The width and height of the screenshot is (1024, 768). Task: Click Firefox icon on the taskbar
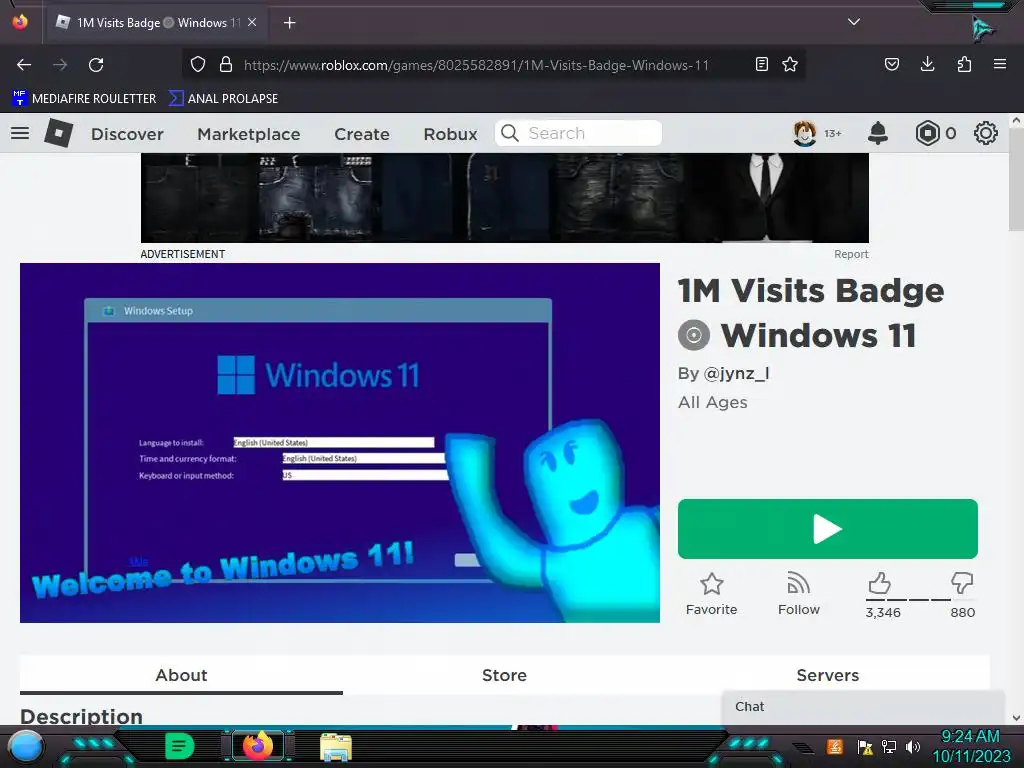pos(257,746)
